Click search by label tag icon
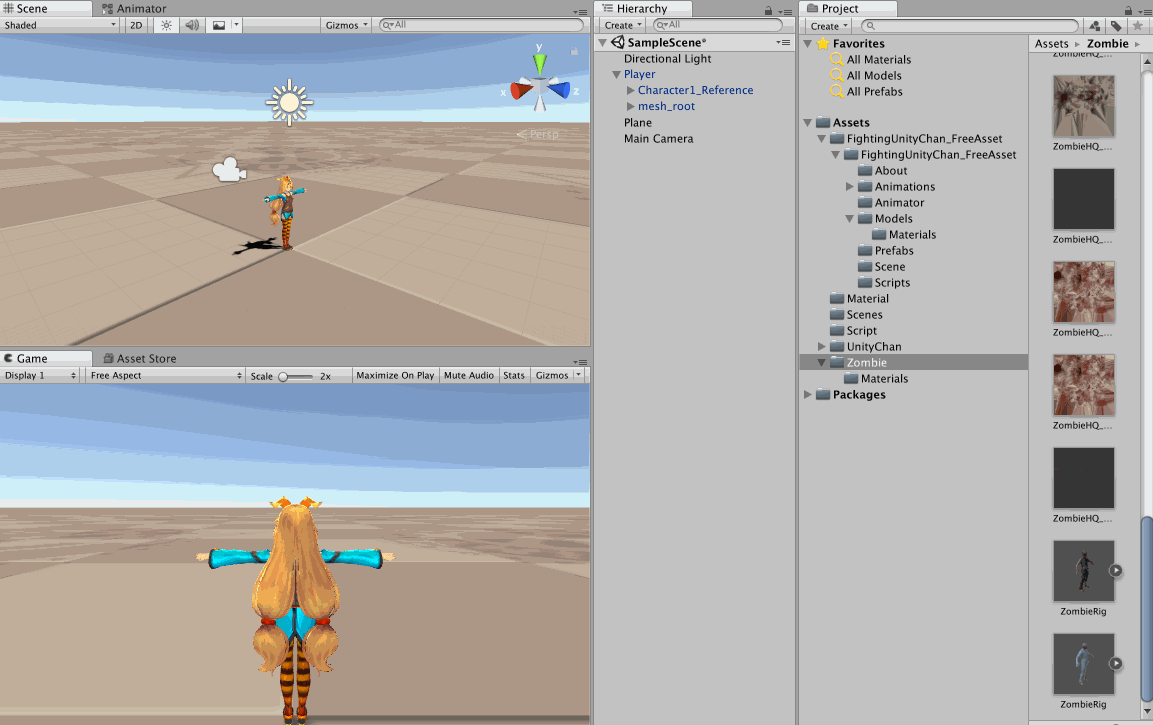The image size is (1153, 725). [x=1116, y=26]
